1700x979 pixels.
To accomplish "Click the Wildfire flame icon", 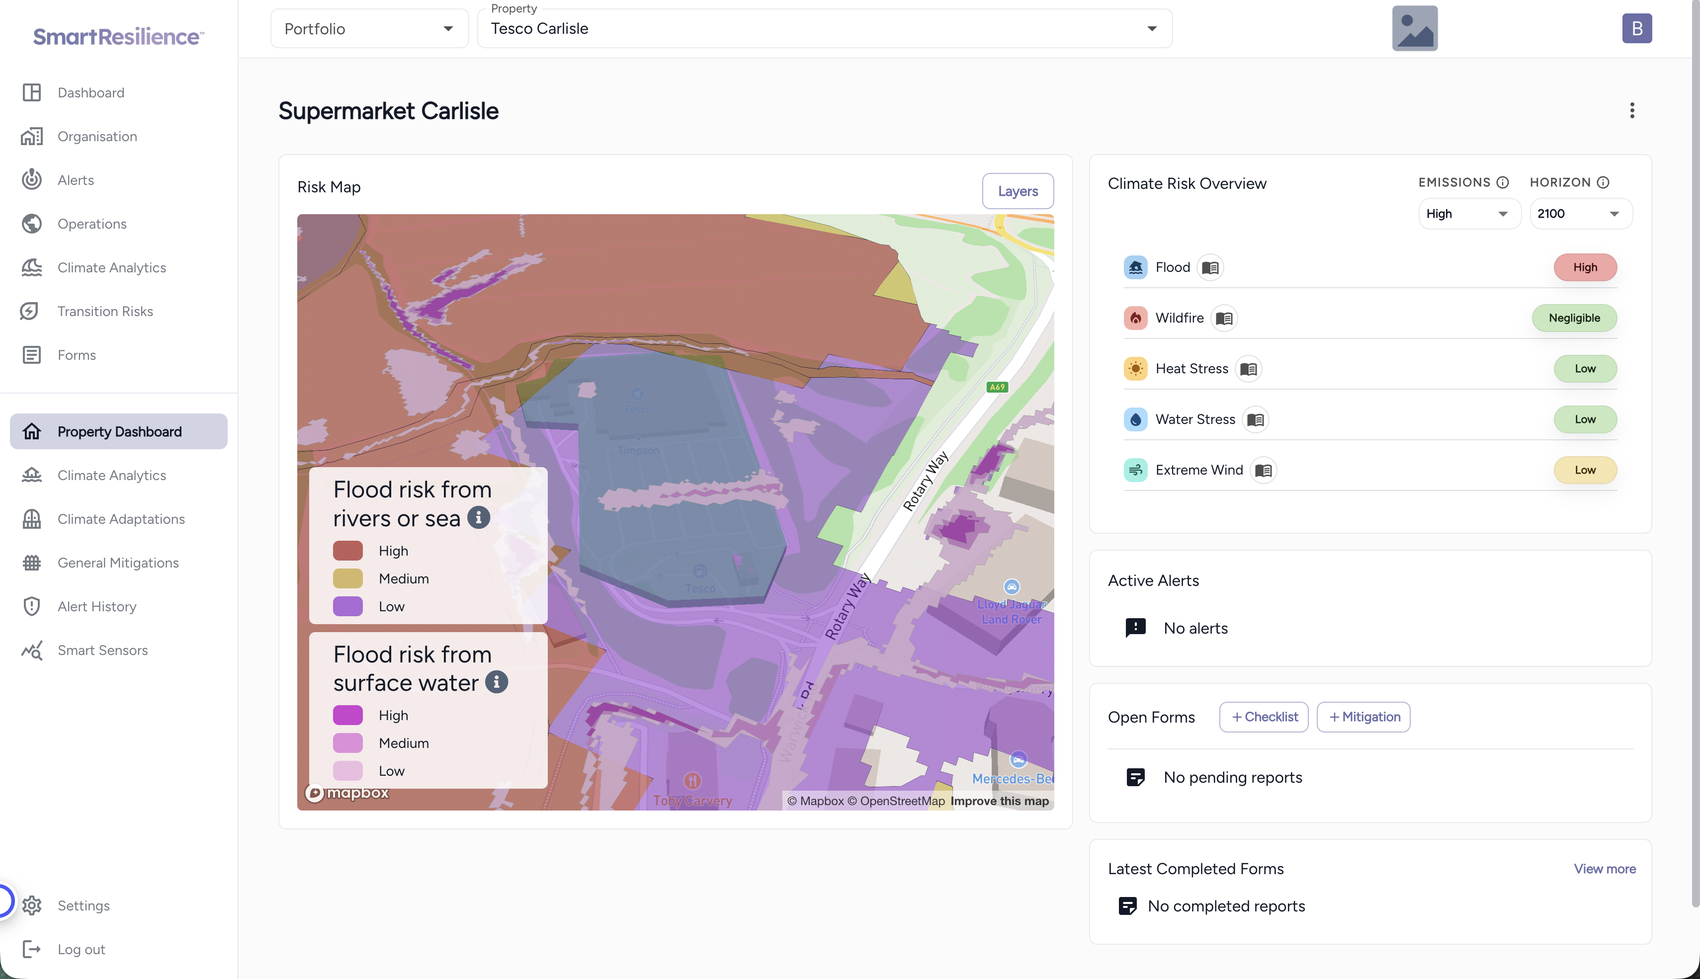I will tap(1135, 318).
